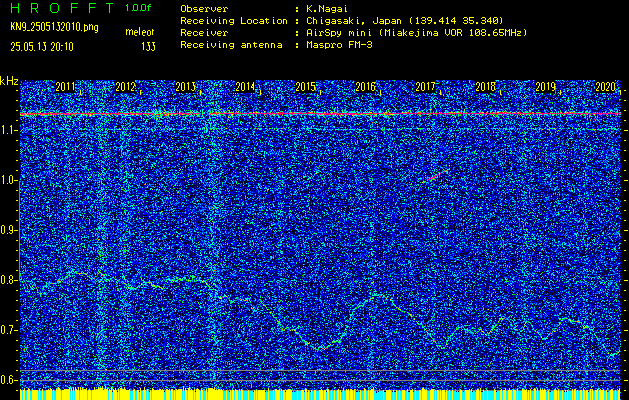The image size is (629, 400).
Task: Click the Receiver label
Action: tap(204, 32)
